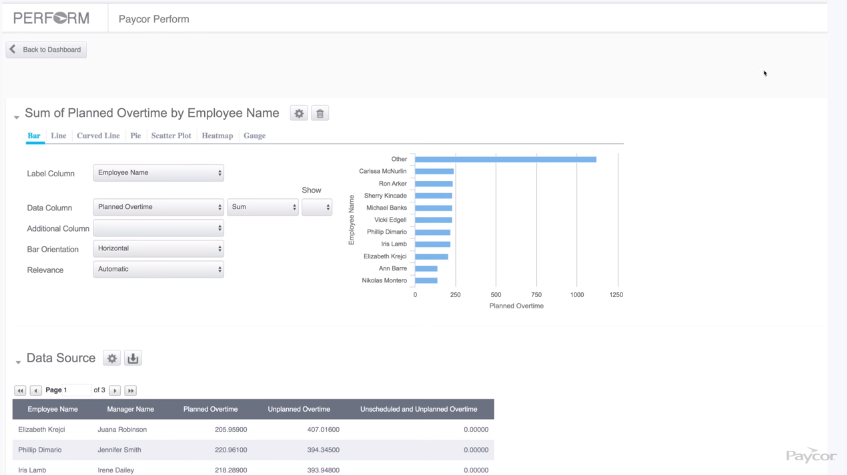Image resolution: width=847 pixels, height=475 pixels.
Task: Go to first page of table
Action: tap(20, 390)
